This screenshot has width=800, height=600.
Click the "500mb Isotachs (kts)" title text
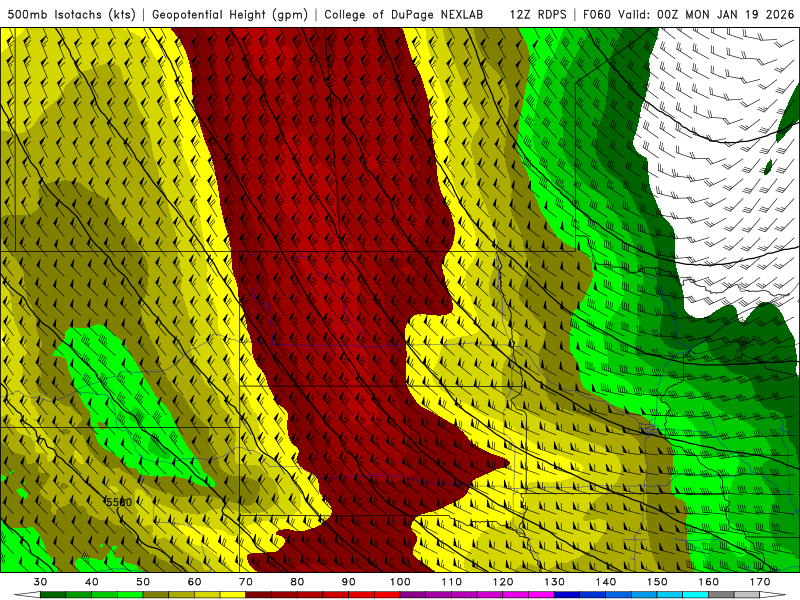pyautogui.click(x=71, y=14)
